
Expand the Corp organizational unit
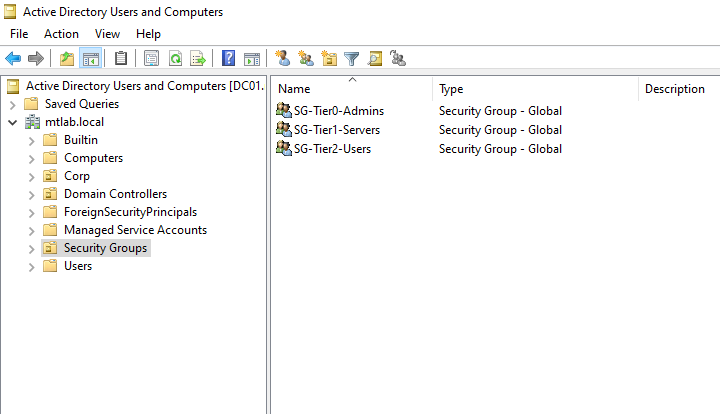pyautogui.click(x=31, y=177)
